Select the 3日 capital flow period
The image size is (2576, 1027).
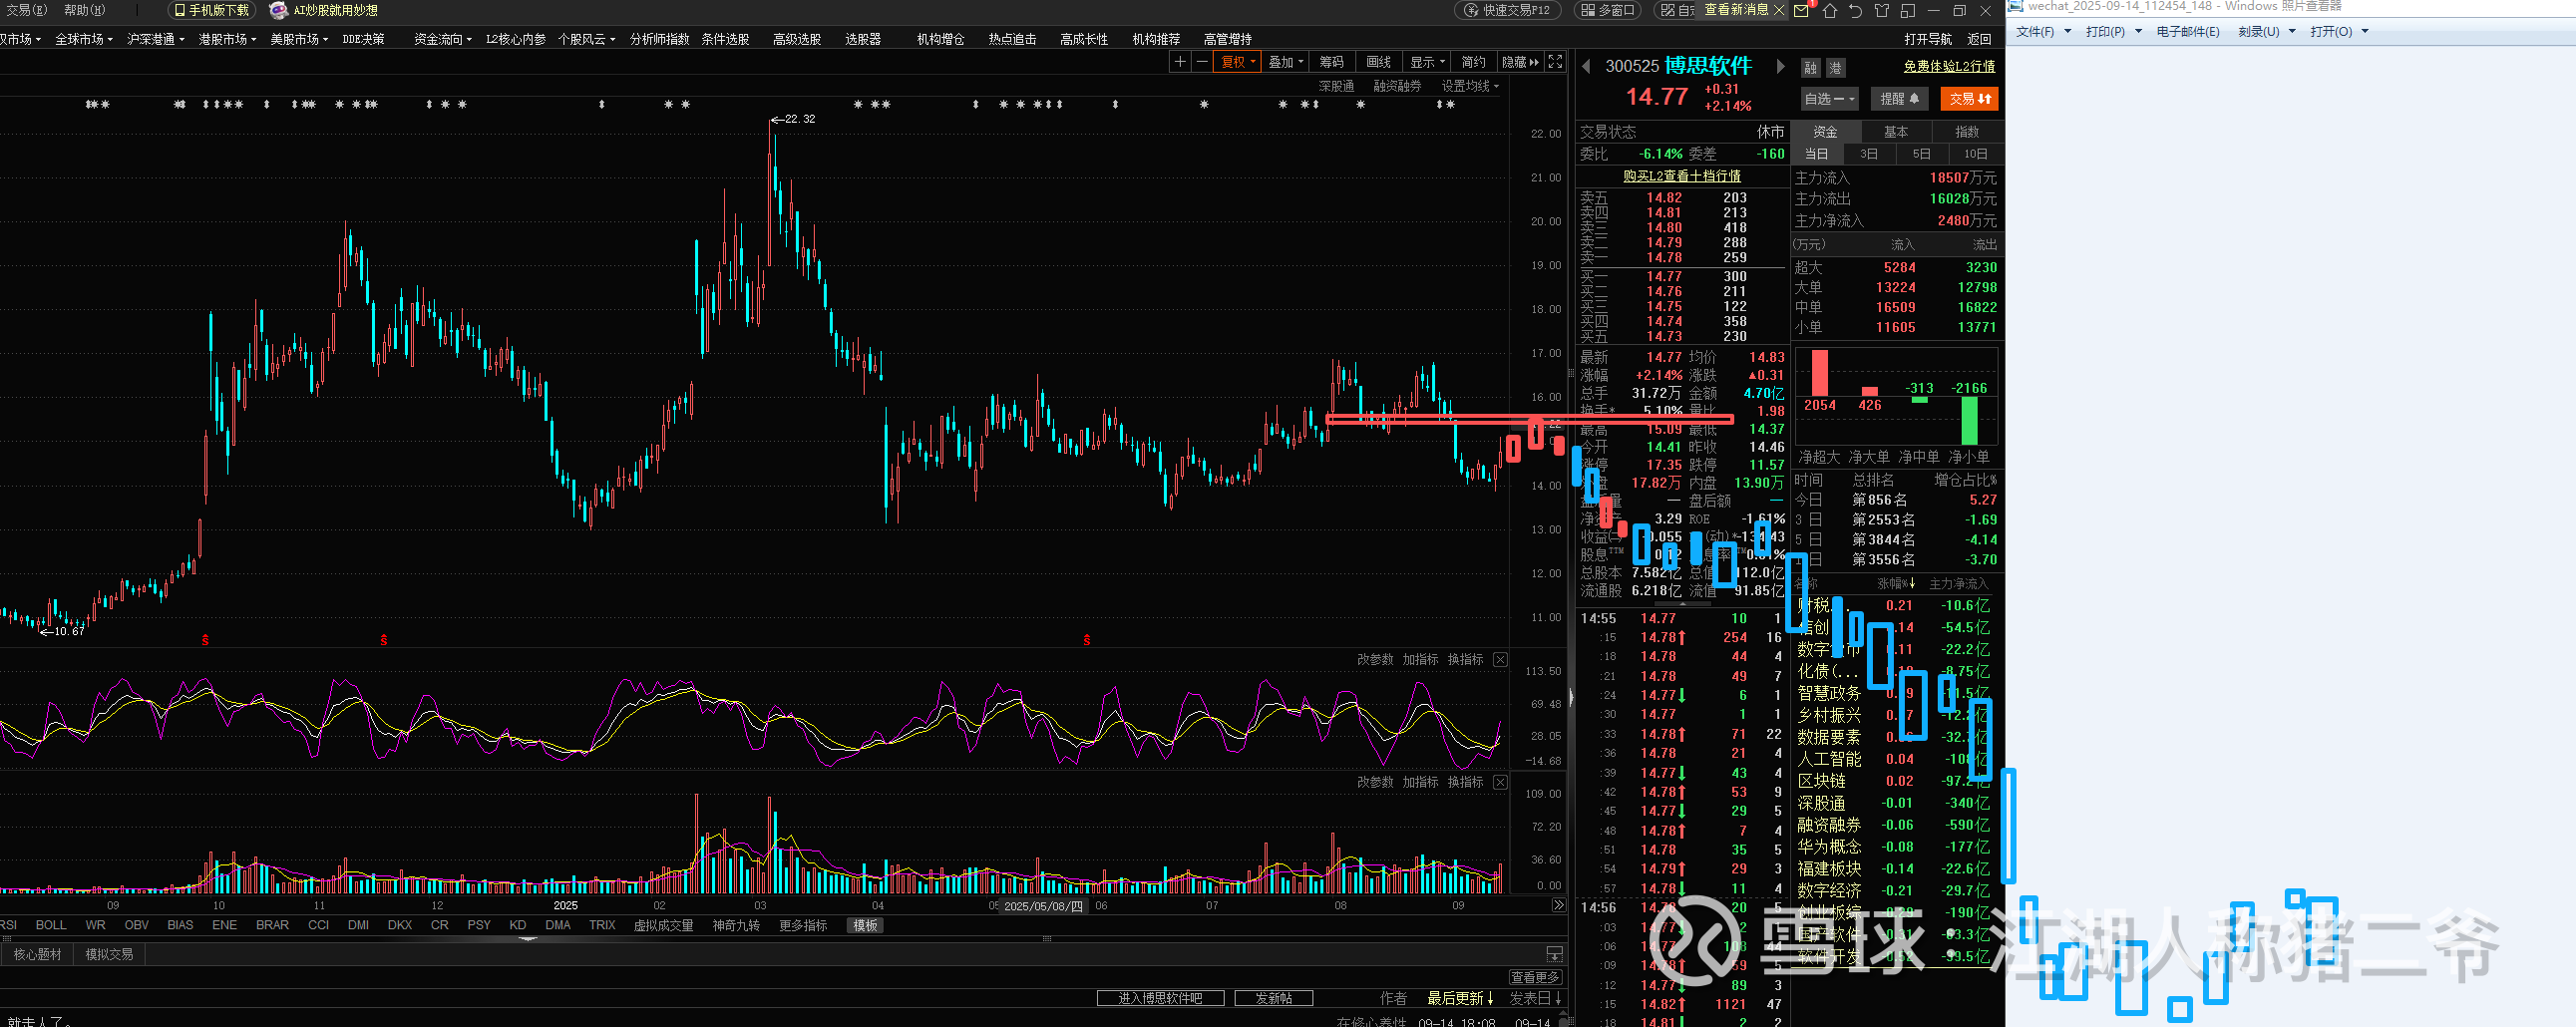[1868, 154]
